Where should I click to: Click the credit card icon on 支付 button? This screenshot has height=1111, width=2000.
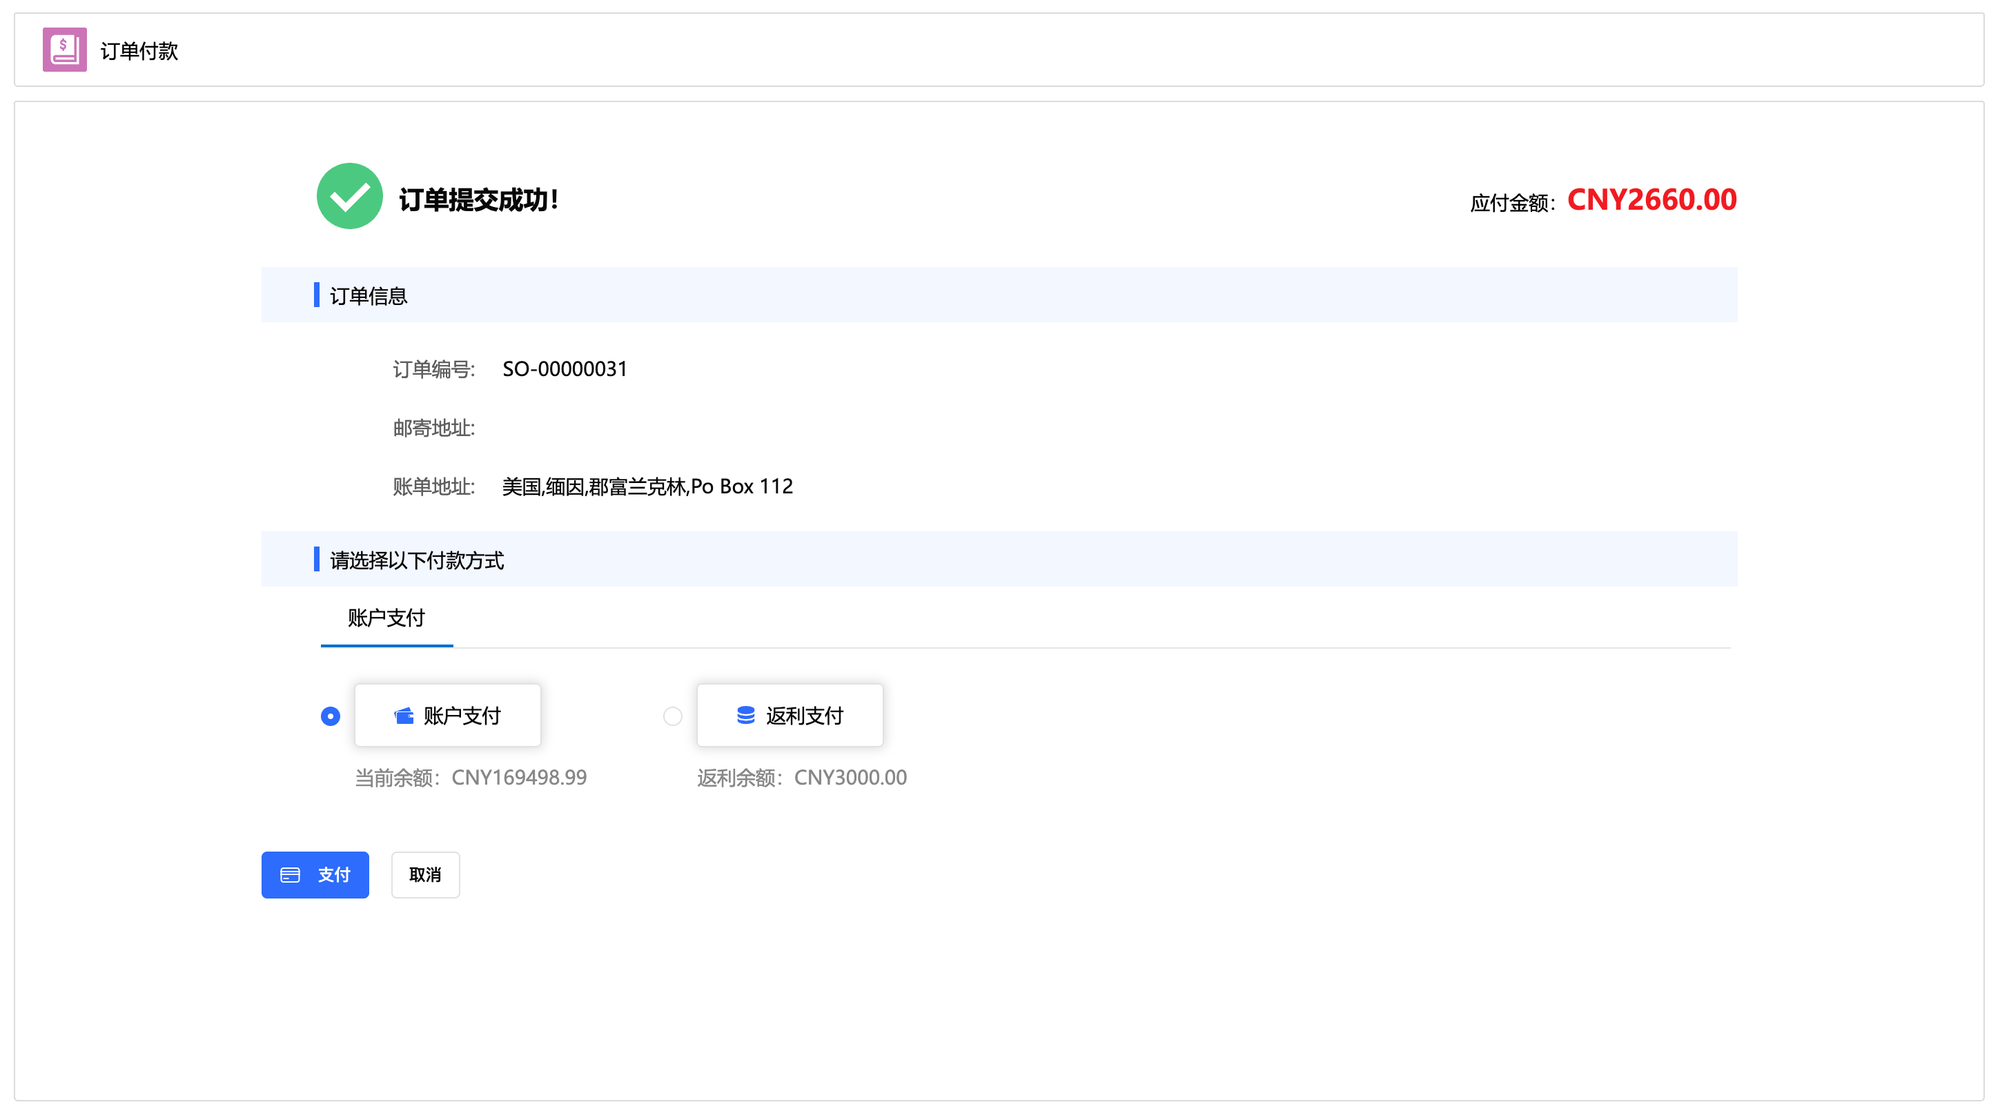tap(290, 875)
